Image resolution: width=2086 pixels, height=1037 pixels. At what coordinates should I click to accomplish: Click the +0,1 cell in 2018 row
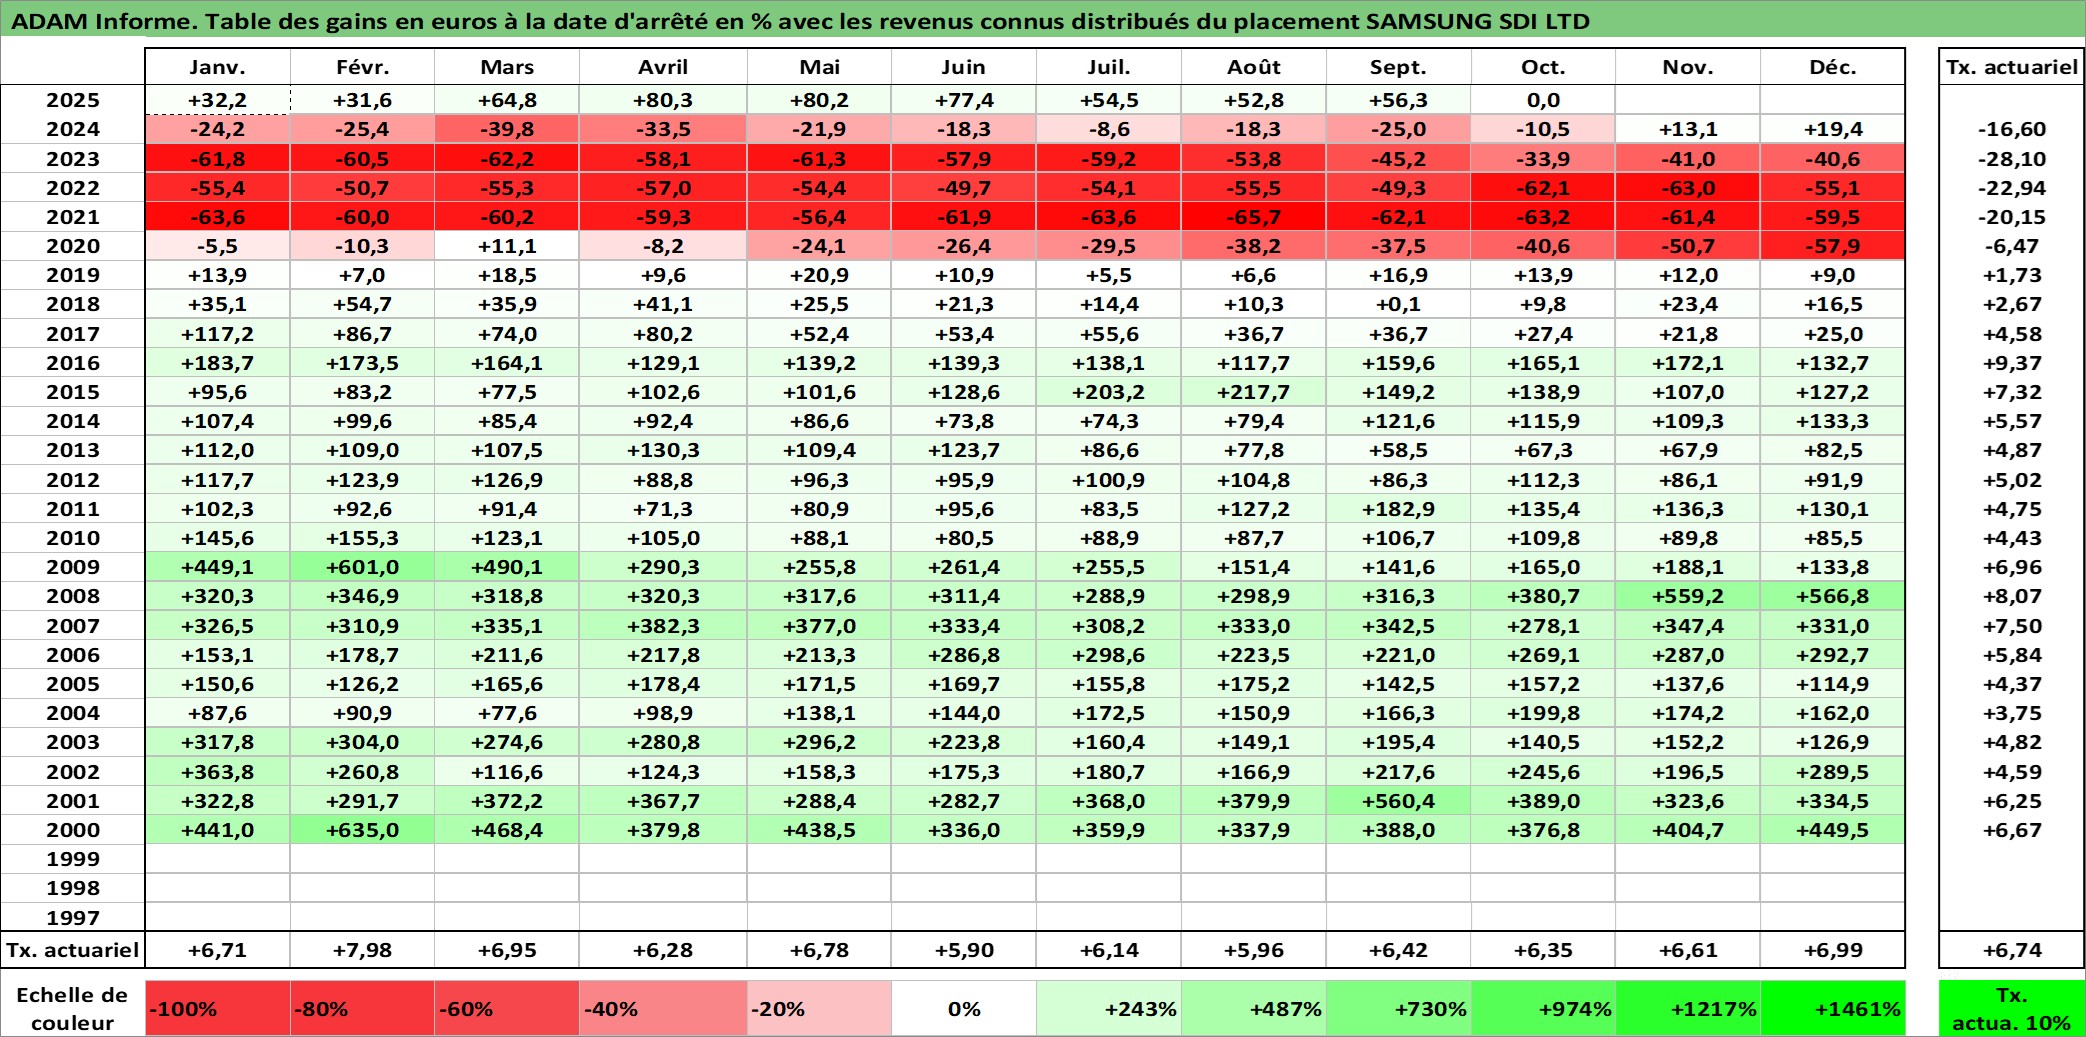click(x=1399, y=304)
